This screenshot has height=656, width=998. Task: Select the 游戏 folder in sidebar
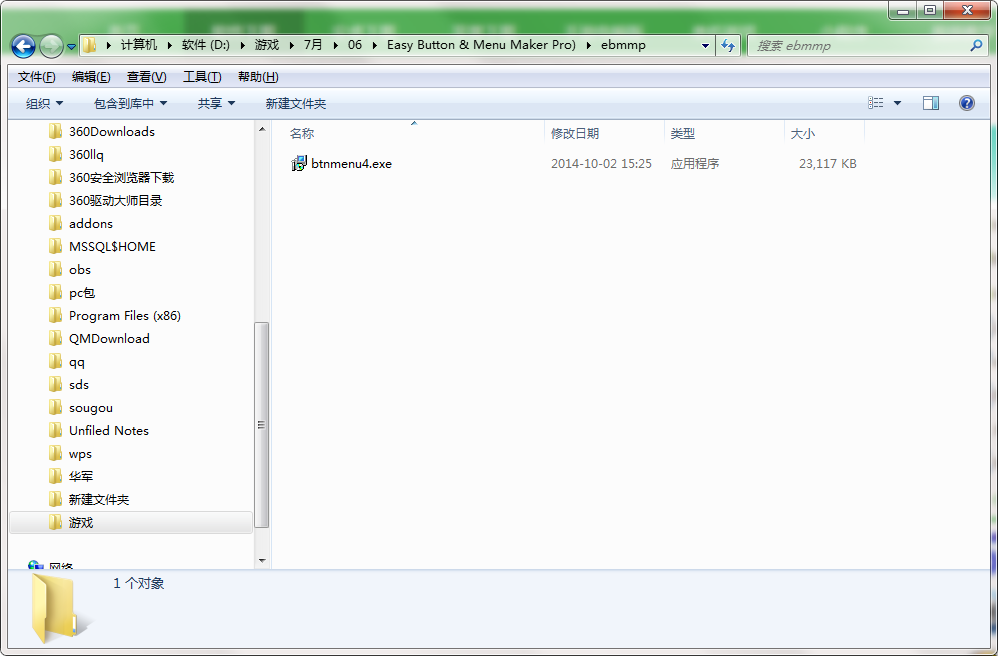point(82,522)
